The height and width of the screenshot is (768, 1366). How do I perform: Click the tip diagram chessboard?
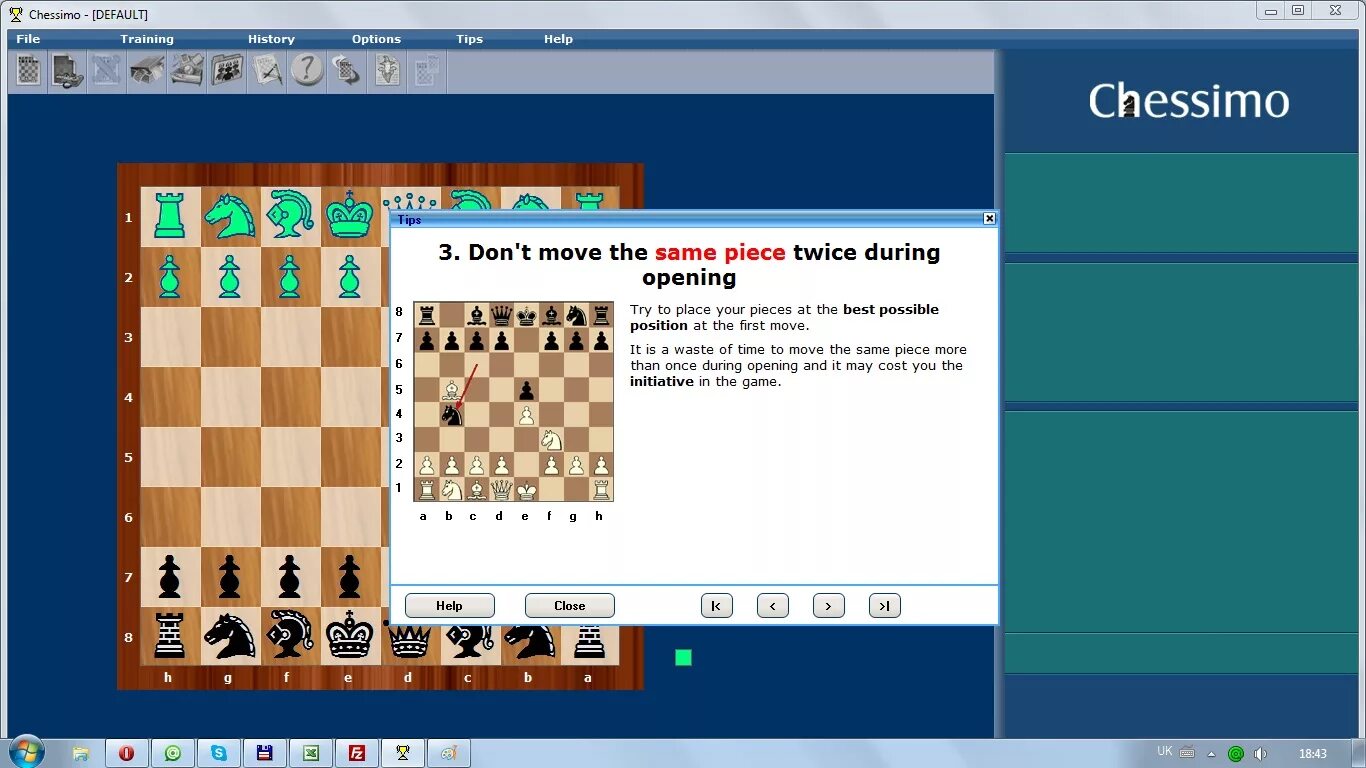pyautogui.click(x=514, y=402)
